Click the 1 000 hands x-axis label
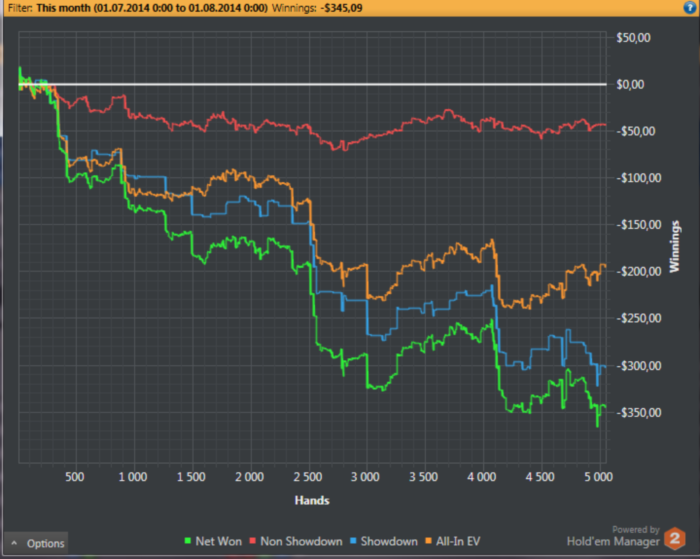The width and height of the screenshot is (700, 559). 133,477
